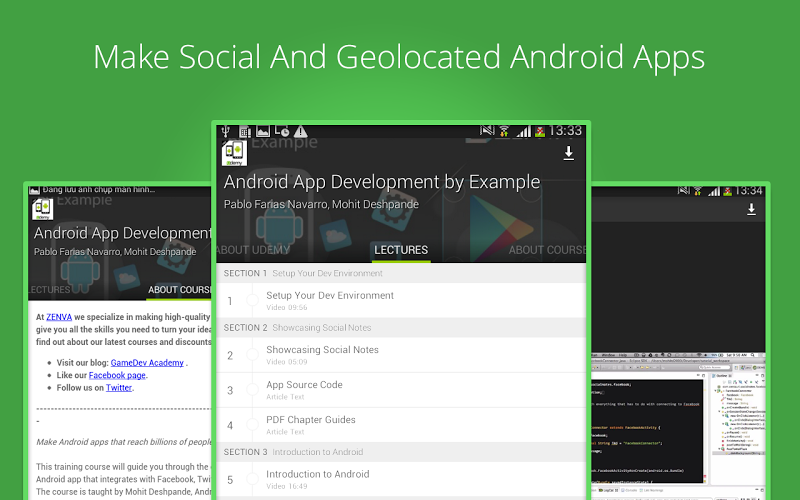
Task: Tap the battery icon in center status bar
Action: 540,132
